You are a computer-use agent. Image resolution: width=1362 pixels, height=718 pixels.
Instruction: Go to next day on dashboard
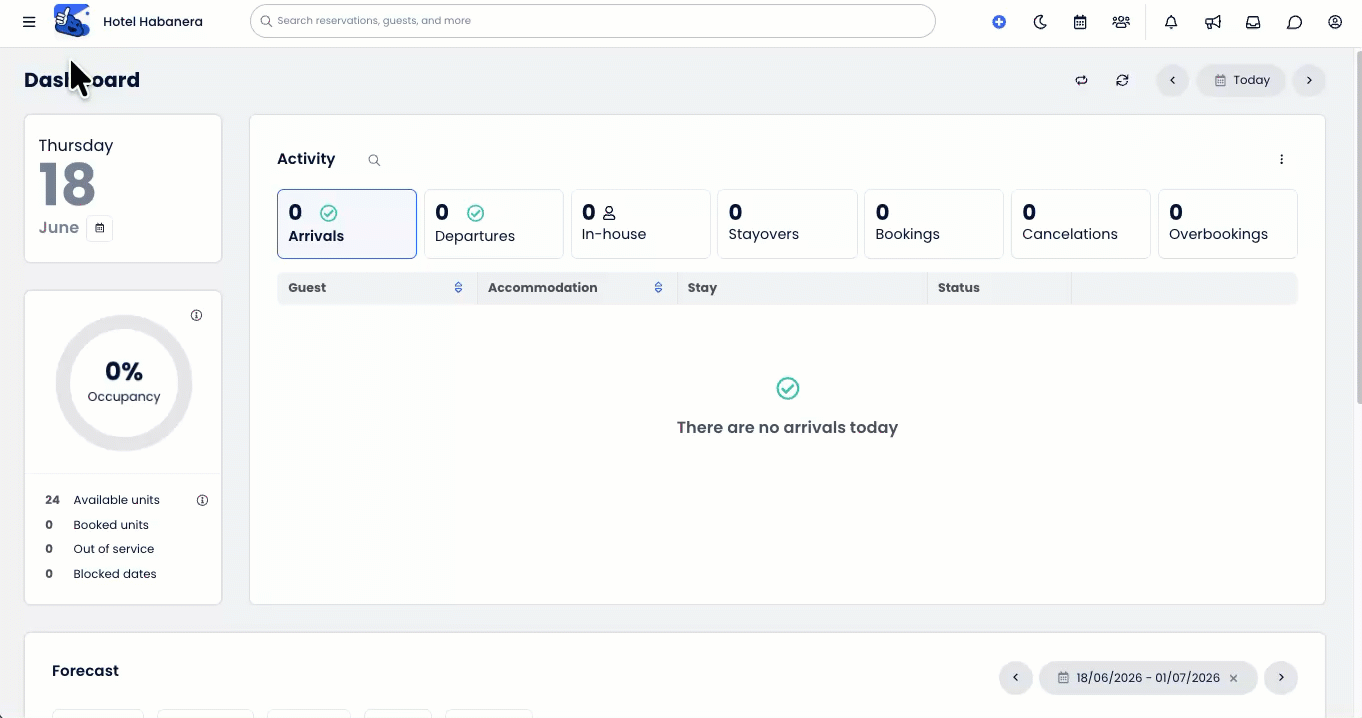pos(1309,80)
